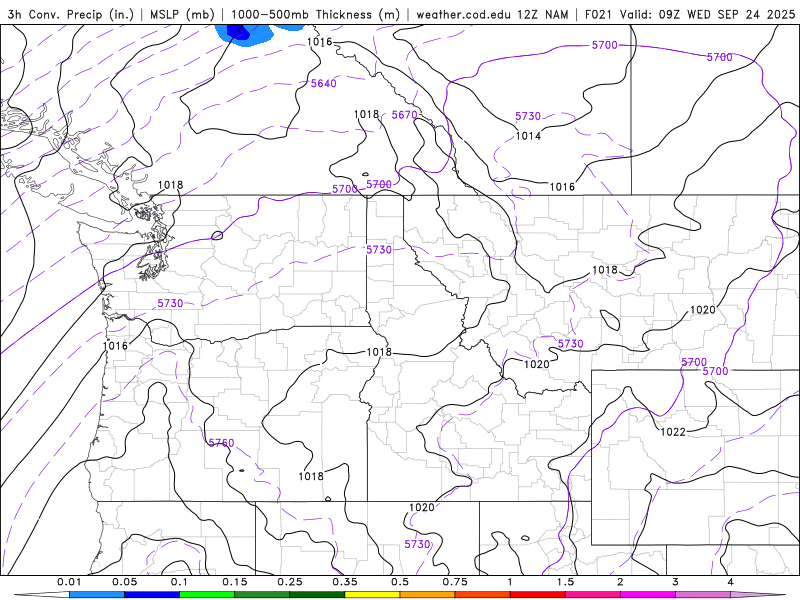Click the purple '5640' thickness label
800x600 pixels.
[323, 83]
